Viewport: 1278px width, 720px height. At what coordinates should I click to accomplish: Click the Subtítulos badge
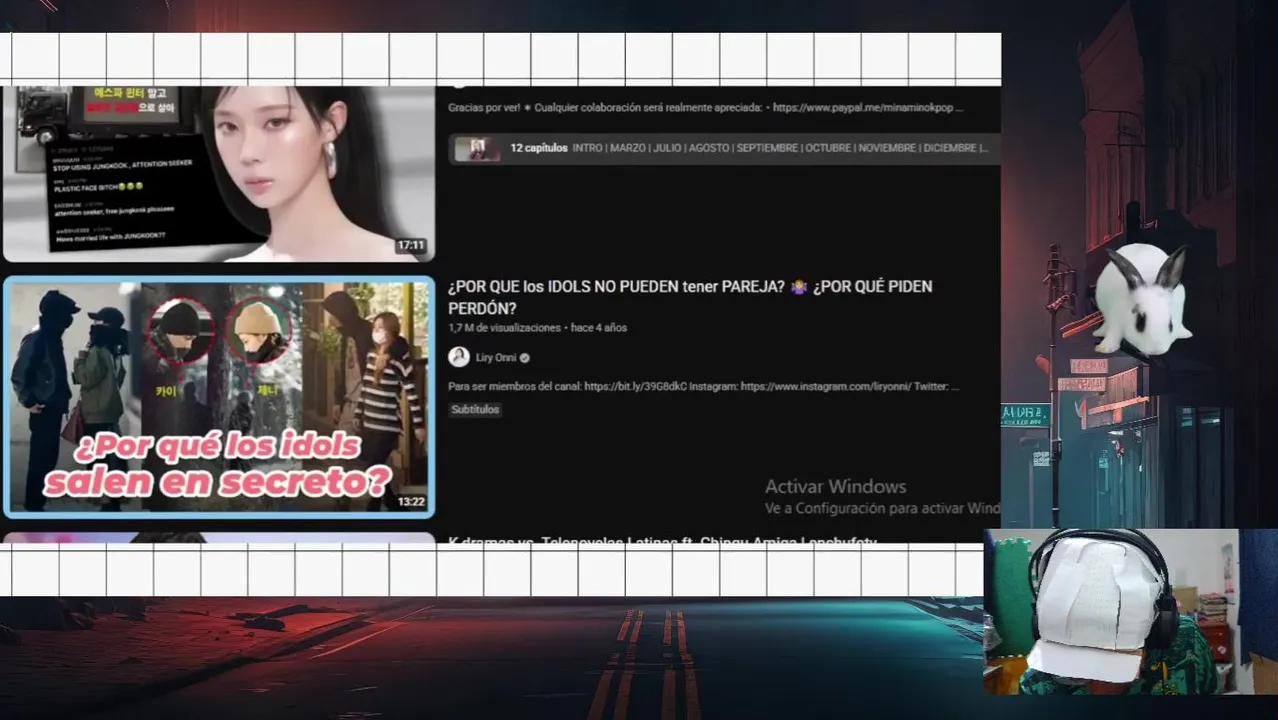coord(475,409)
